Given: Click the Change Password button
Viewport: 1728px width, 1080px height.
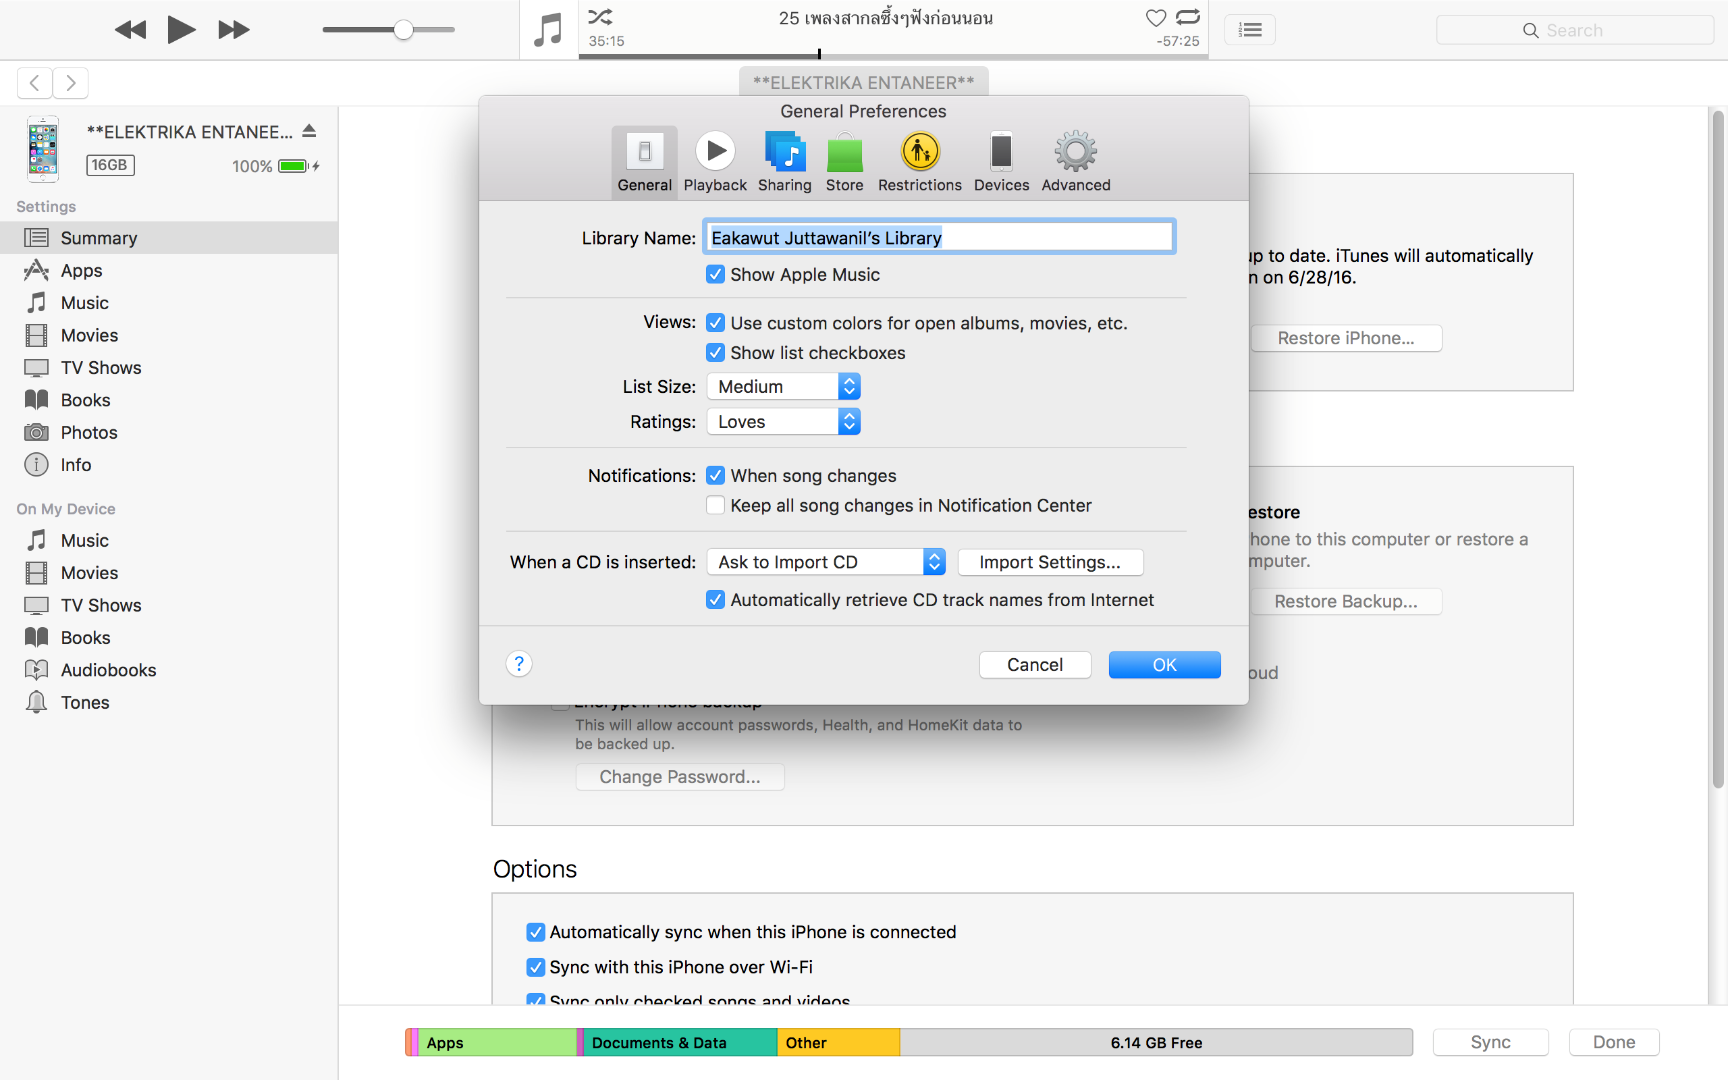Looking at the screenshot, I should [680, 777].
